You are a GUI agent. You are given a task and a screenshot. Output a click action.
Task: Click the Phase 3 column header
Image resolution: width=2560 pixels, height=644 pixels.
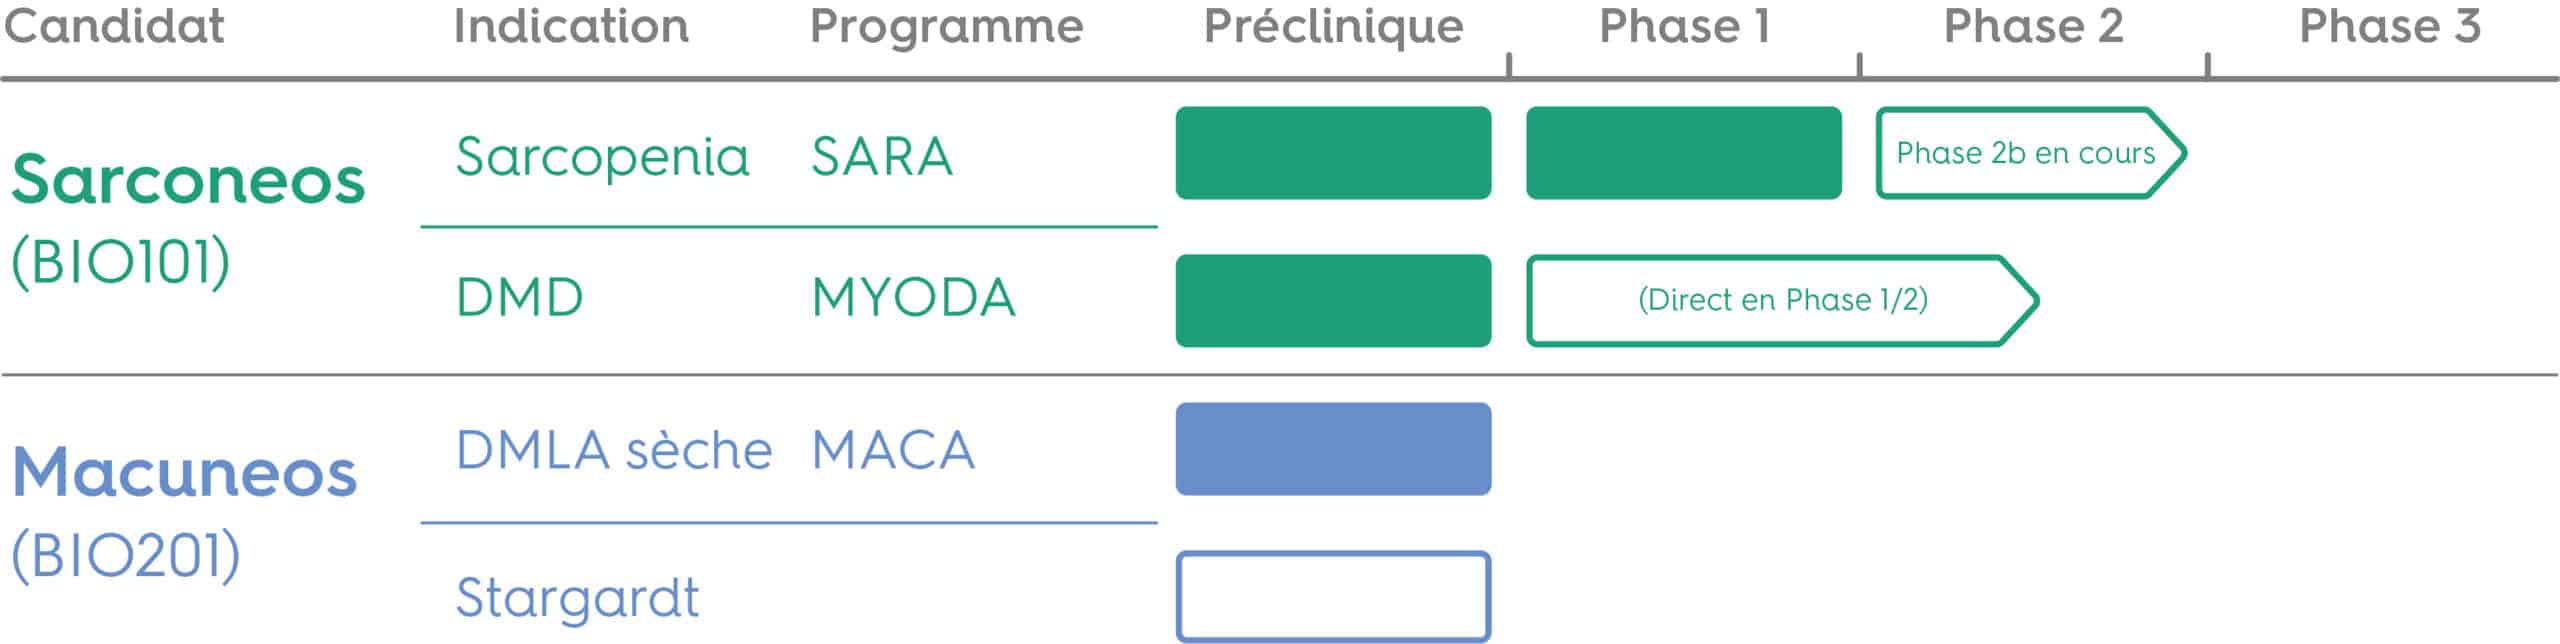click(2390, 26)
